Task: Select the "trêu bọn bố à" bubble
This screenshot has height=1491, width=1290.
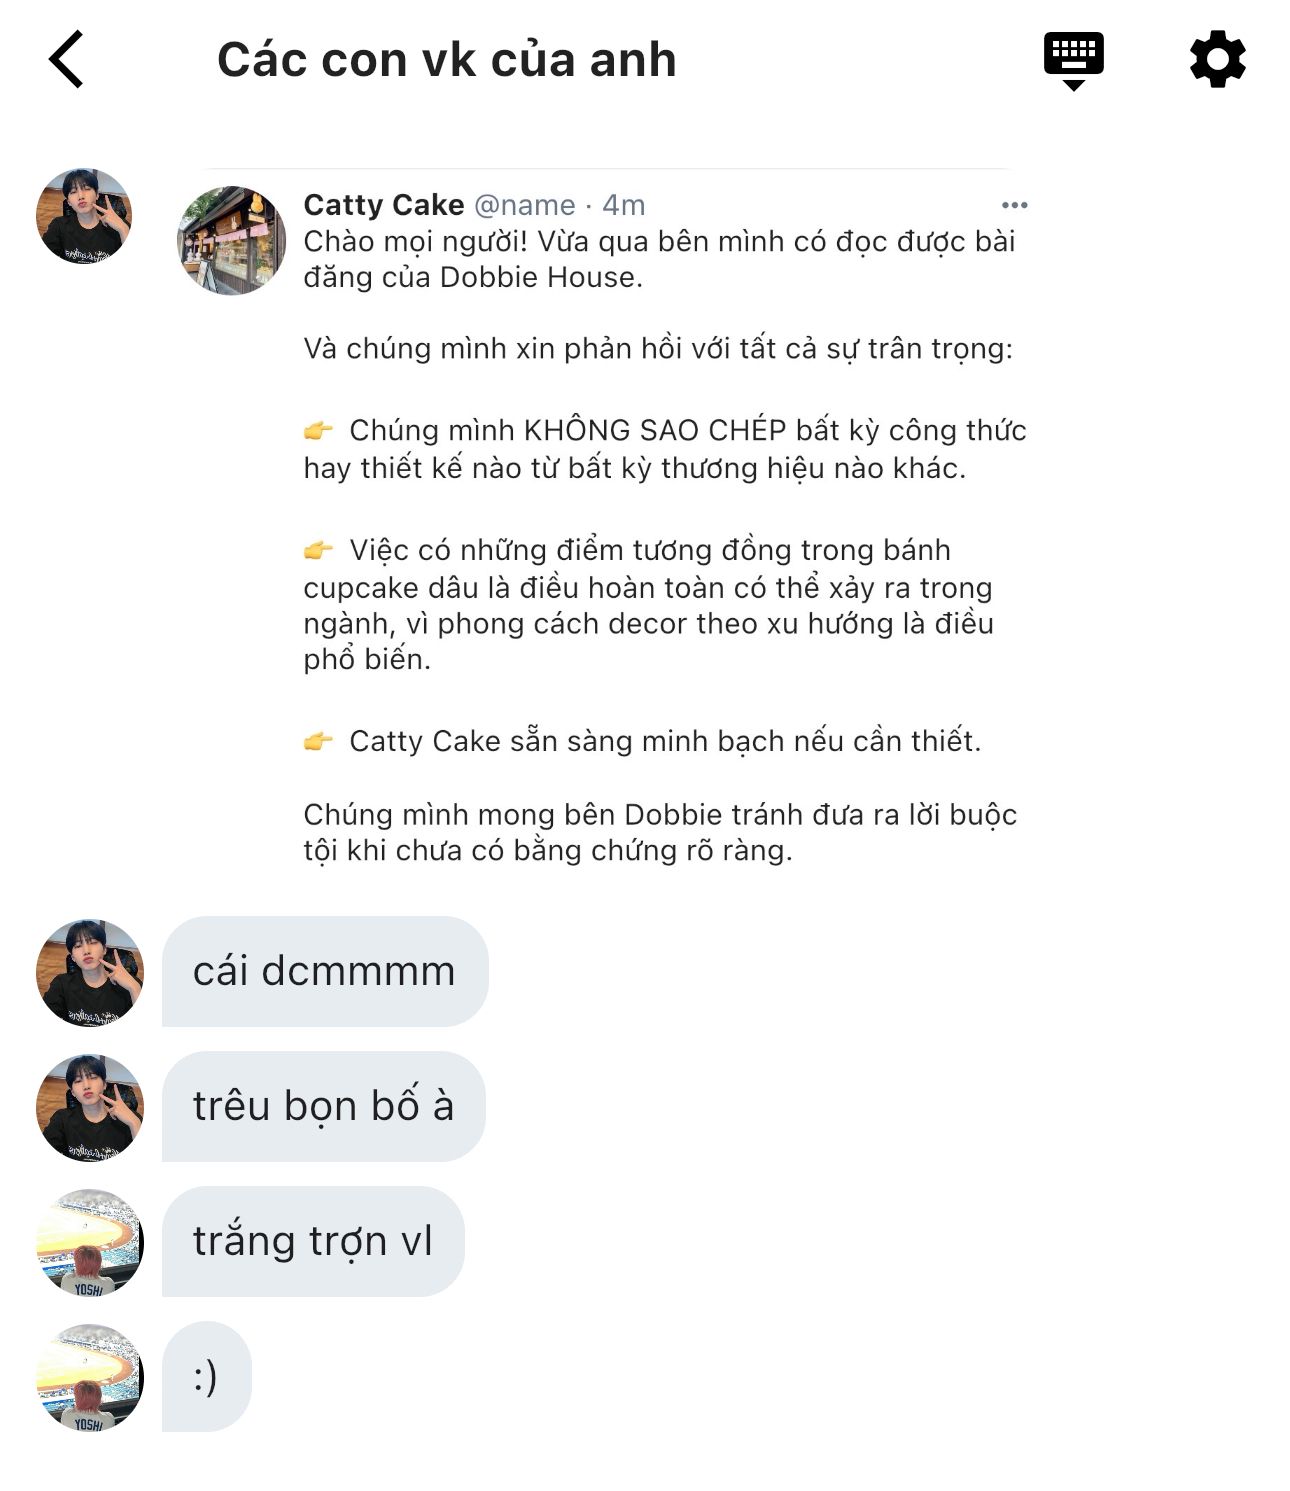Action: [x=323, y=1106]
